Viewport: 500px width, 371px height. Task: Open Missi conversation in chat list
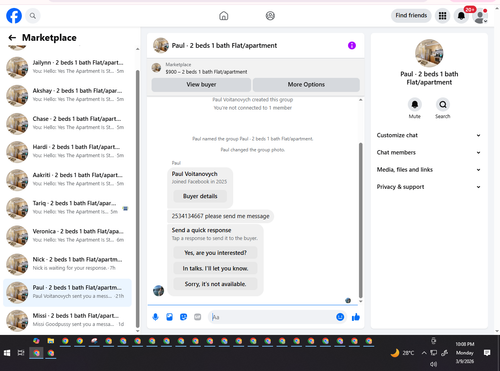67,320
